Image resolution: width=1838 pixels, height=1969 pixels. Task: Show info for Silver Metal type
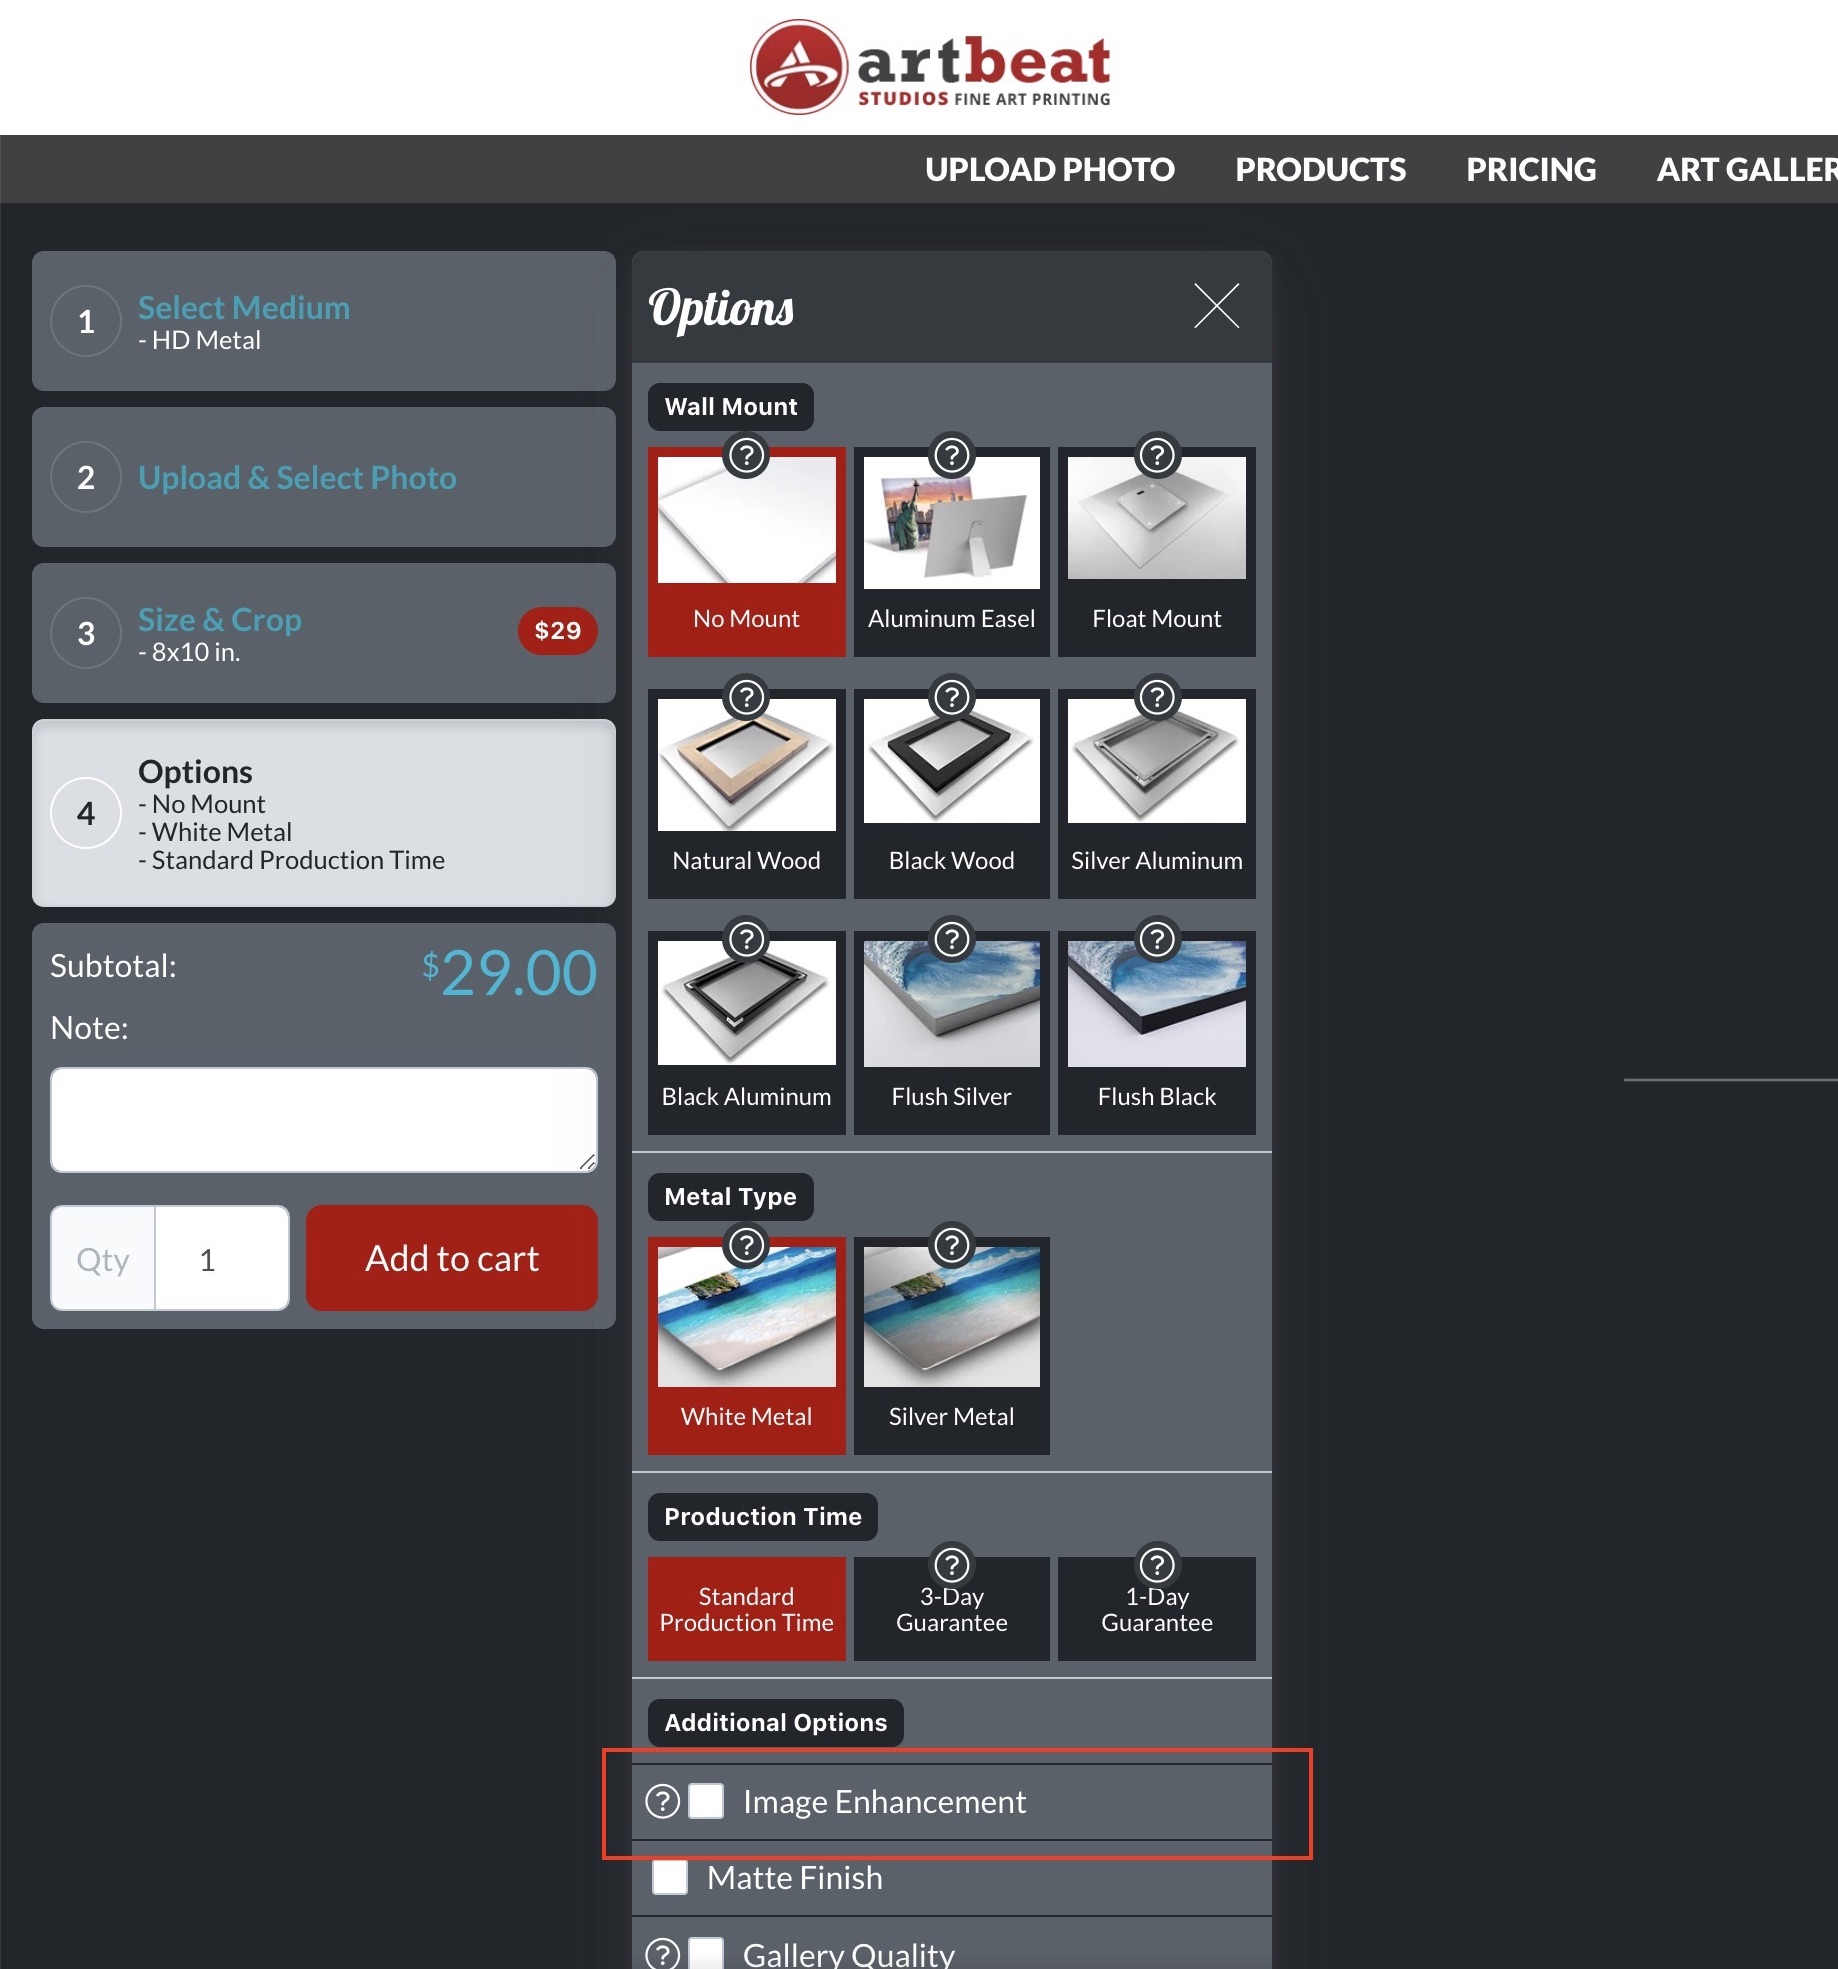coord(951,1245)
